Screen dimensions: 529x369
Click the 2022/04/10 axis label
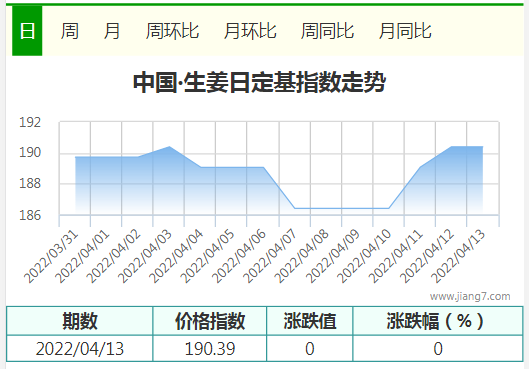pos(364,256)
